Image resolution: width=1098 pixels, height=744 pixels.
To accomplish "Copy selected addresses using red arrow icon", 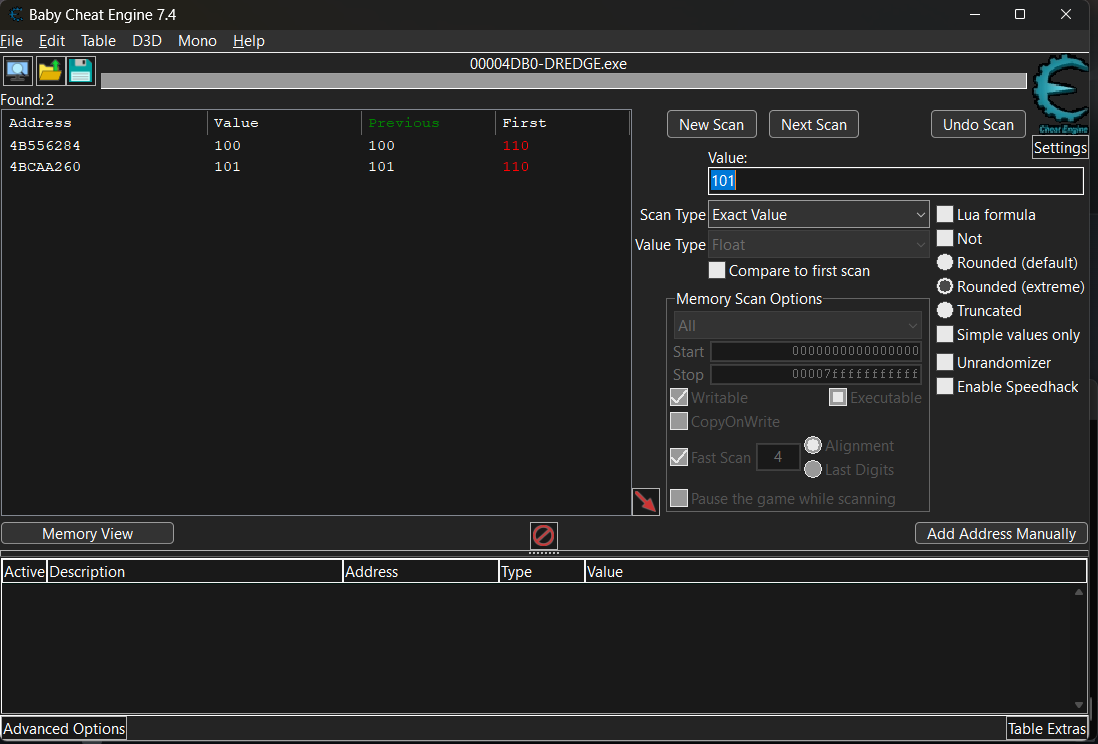I will [646, 502].
